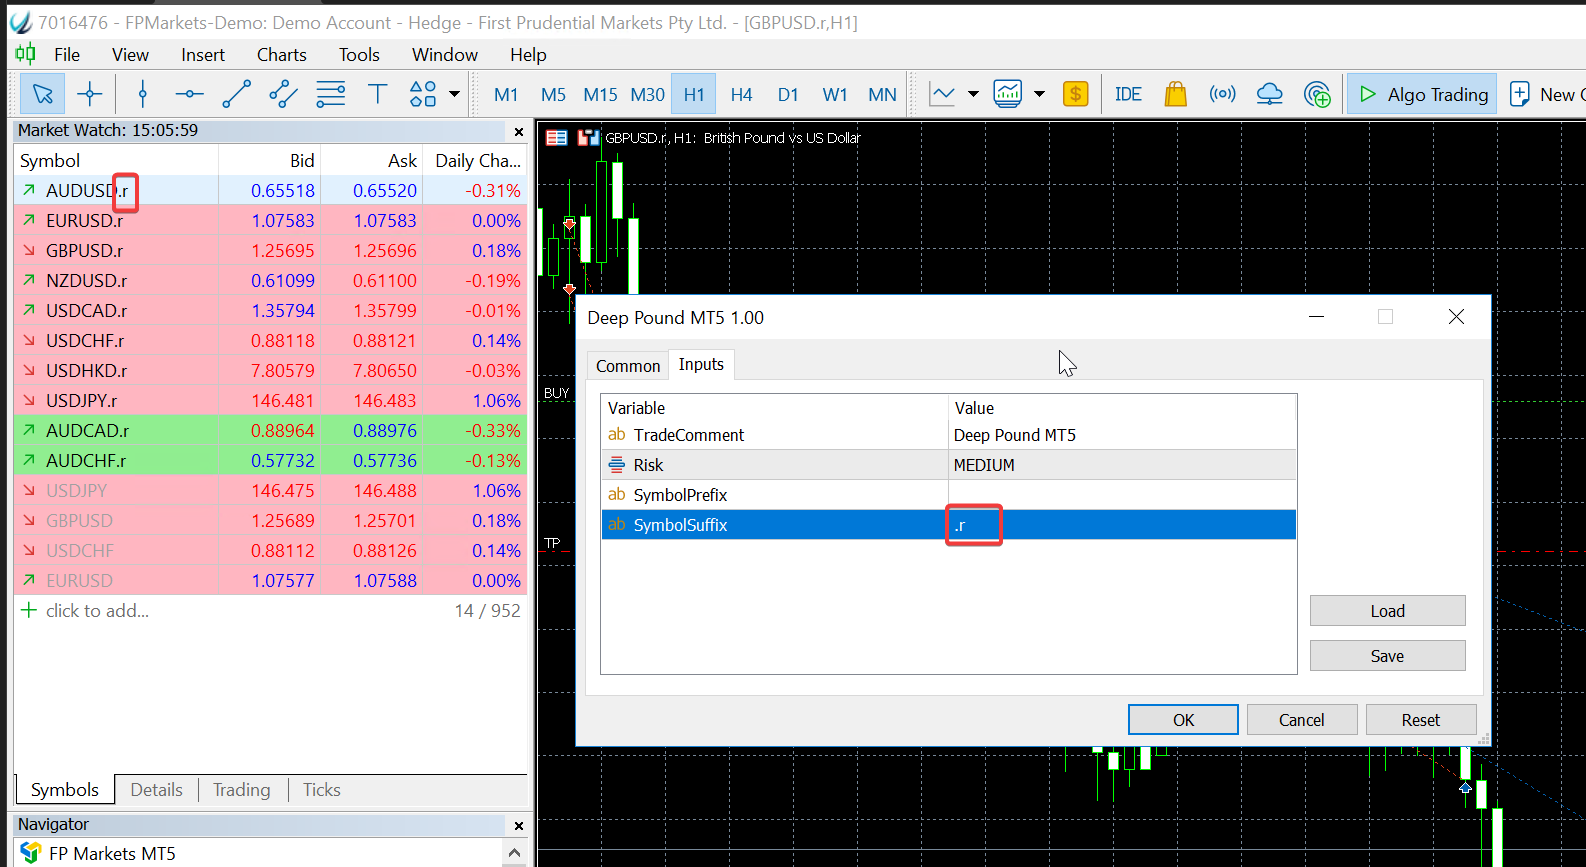Confirm the dialog with OK
The image size is (1586, 867).
(1183, 720)
